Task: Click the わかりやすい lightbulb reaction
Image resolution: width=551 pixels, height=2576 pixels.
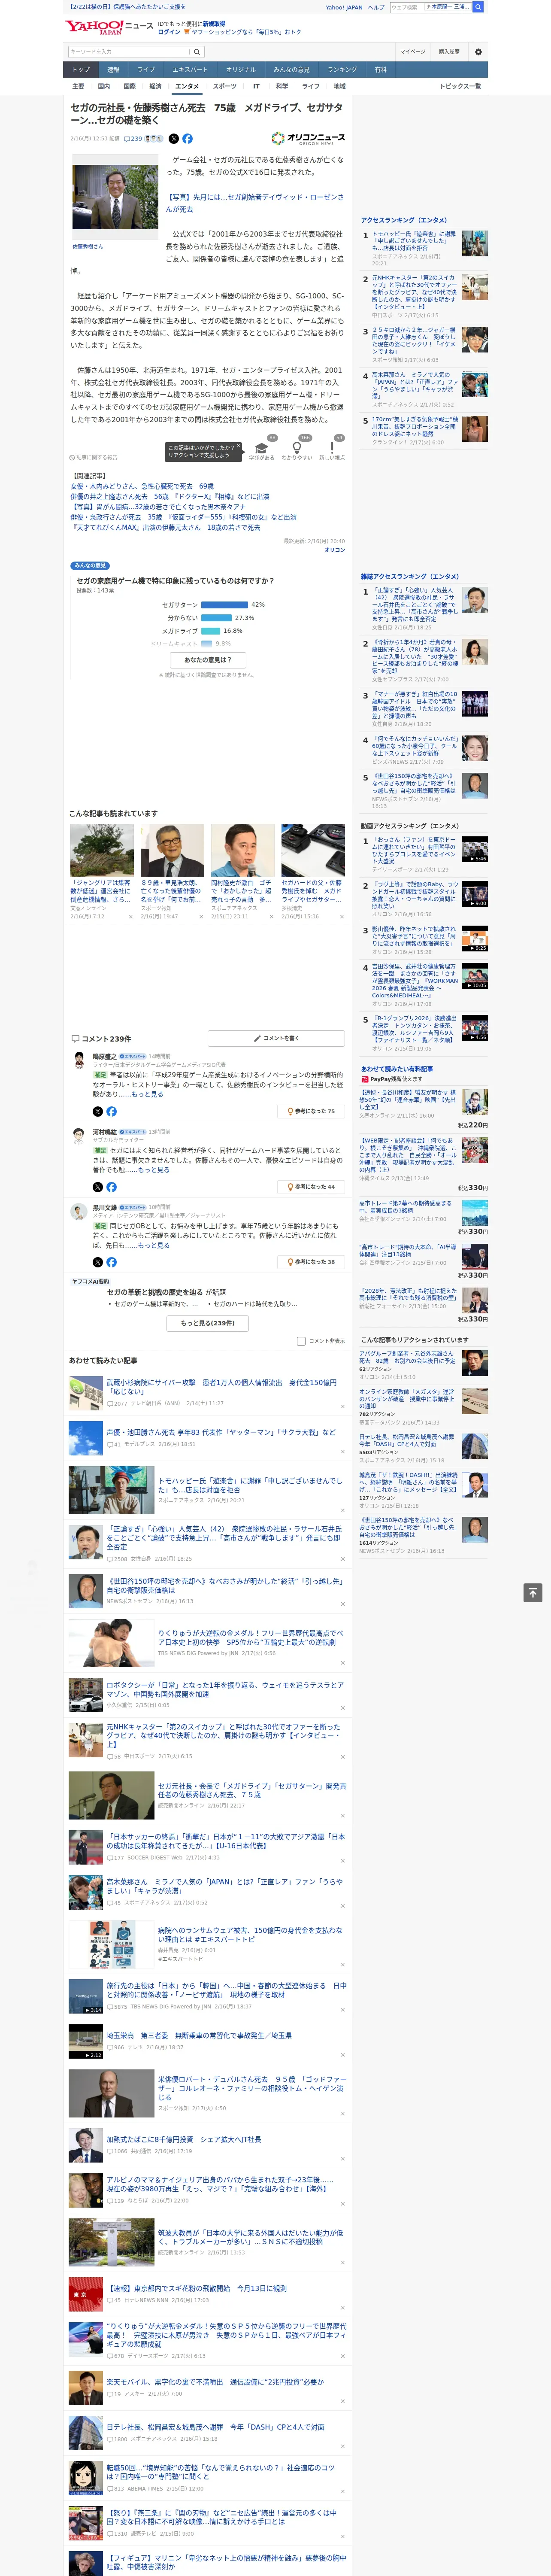Action: pos(297,447)
